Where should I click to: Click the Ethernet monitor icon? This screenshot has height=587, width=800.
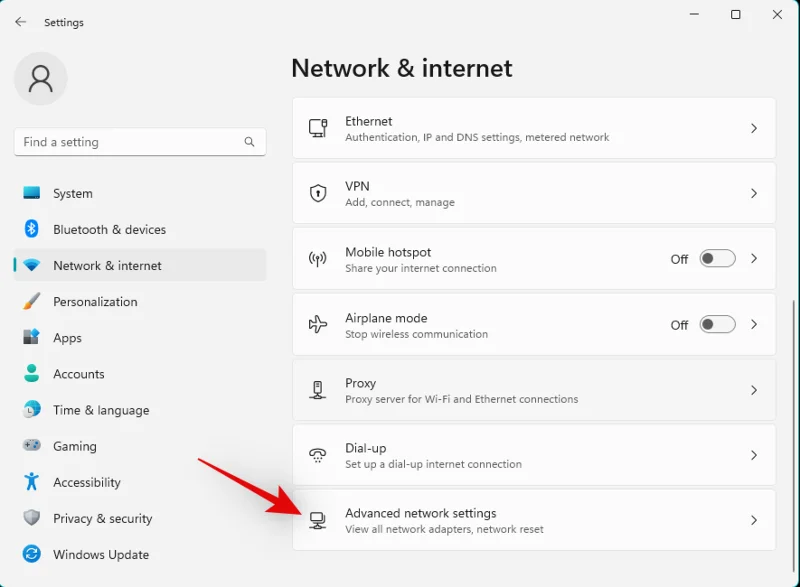tap(318, 128)
